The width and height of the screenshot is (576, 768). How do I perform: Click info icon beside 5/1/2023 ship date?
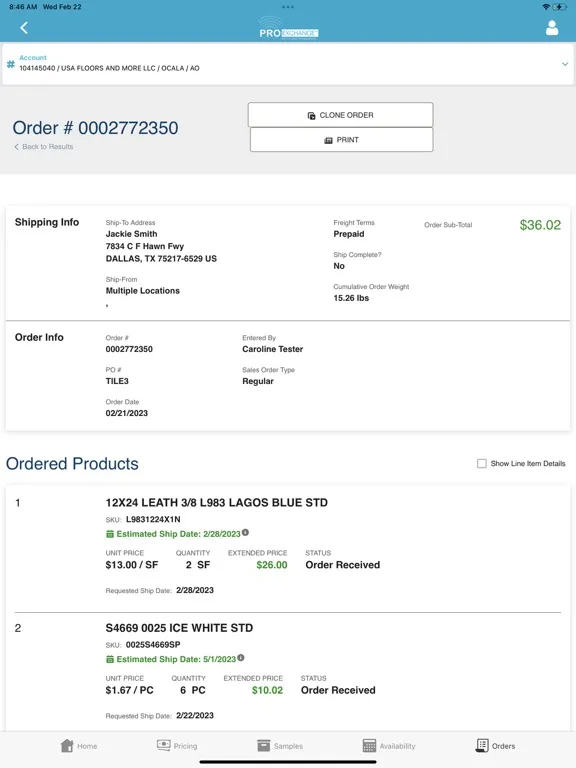(x=241, y=658)
